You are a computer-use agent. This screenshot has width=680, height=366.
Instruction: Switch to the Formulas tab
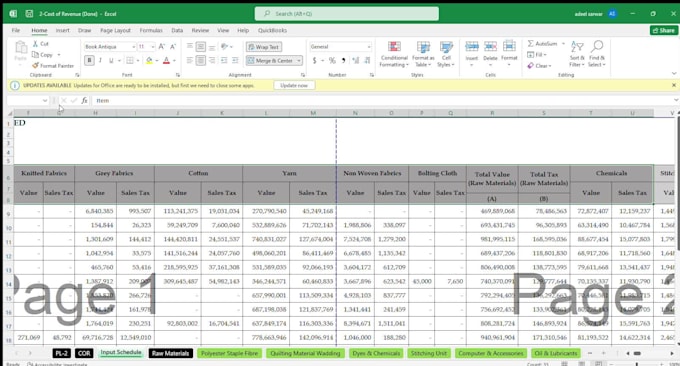tap(151, 30)
